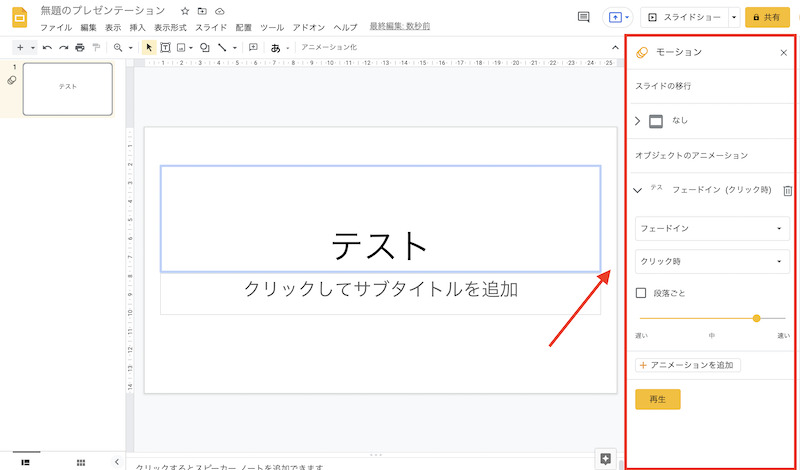
Task: Switch to grid view at bottom left
Action: pos(81,462)
